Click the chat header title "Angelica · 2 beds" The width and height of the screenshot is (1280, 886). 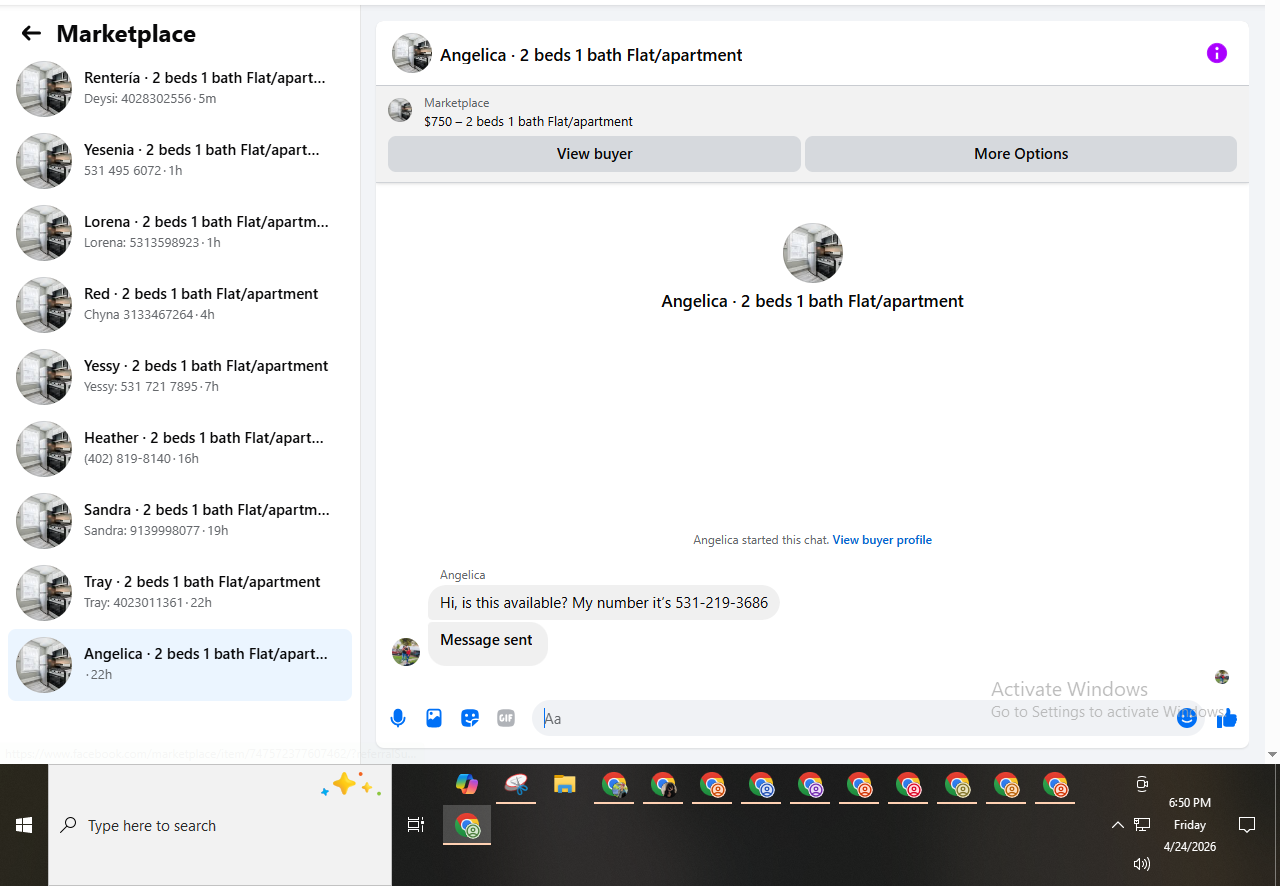pos(591,55)
